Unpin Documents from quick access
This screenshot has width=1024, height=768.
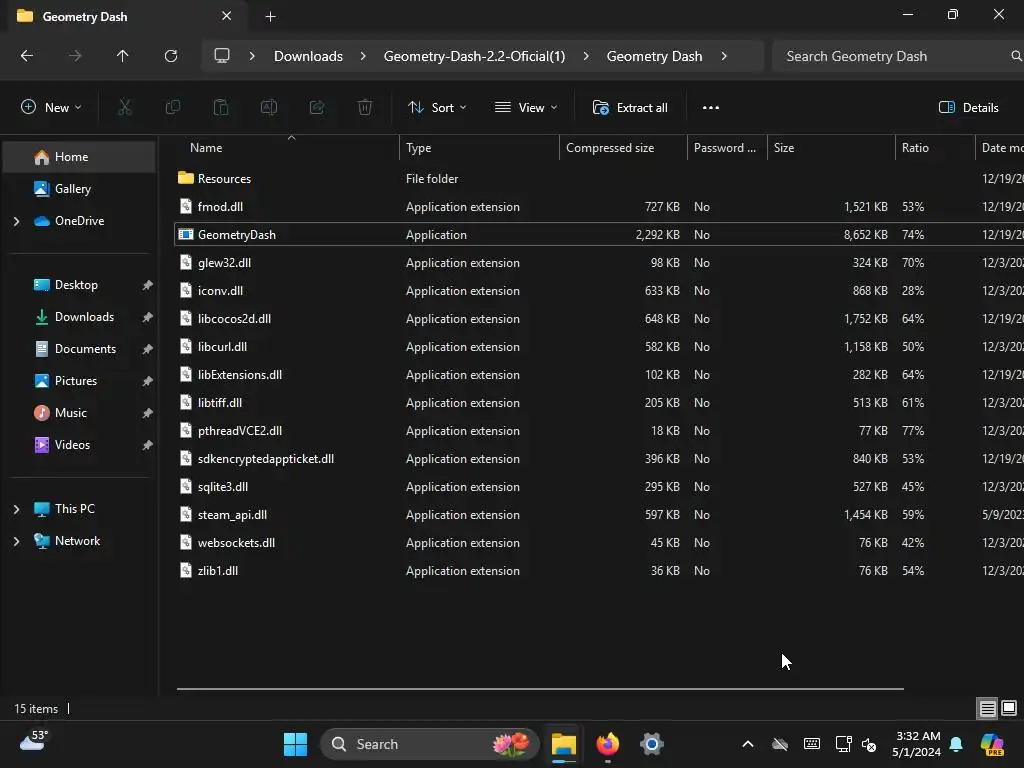point(148,349)
